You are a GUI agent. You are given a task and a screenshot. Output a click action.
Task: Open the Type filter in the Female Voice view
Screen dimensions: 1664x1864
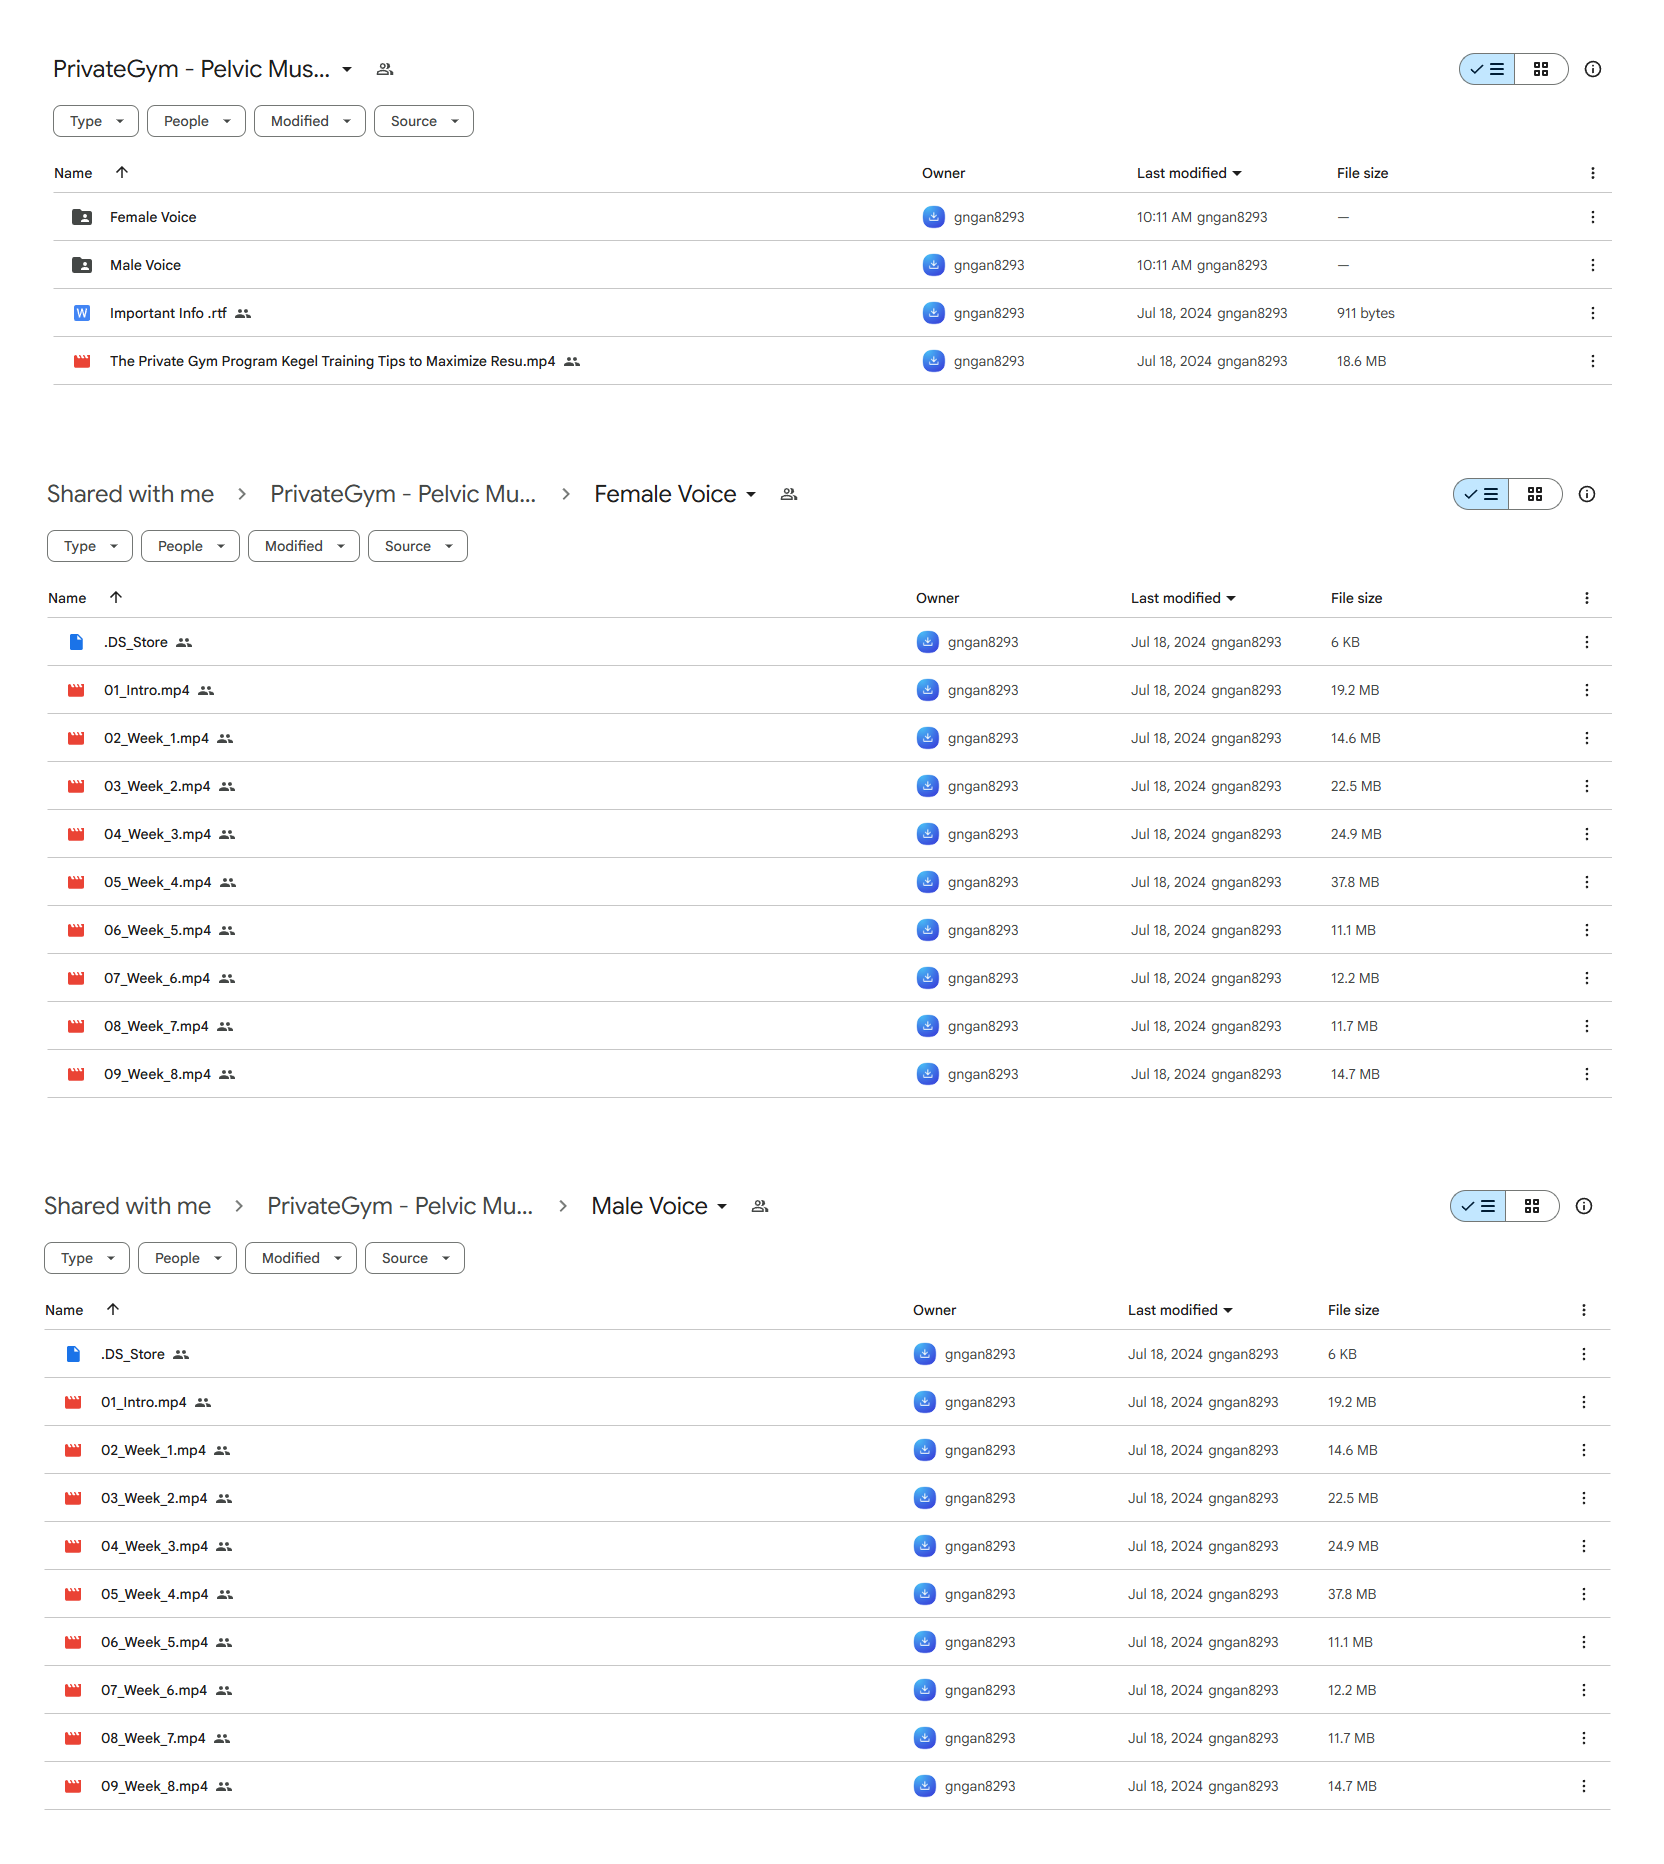[x=90, y=546]
